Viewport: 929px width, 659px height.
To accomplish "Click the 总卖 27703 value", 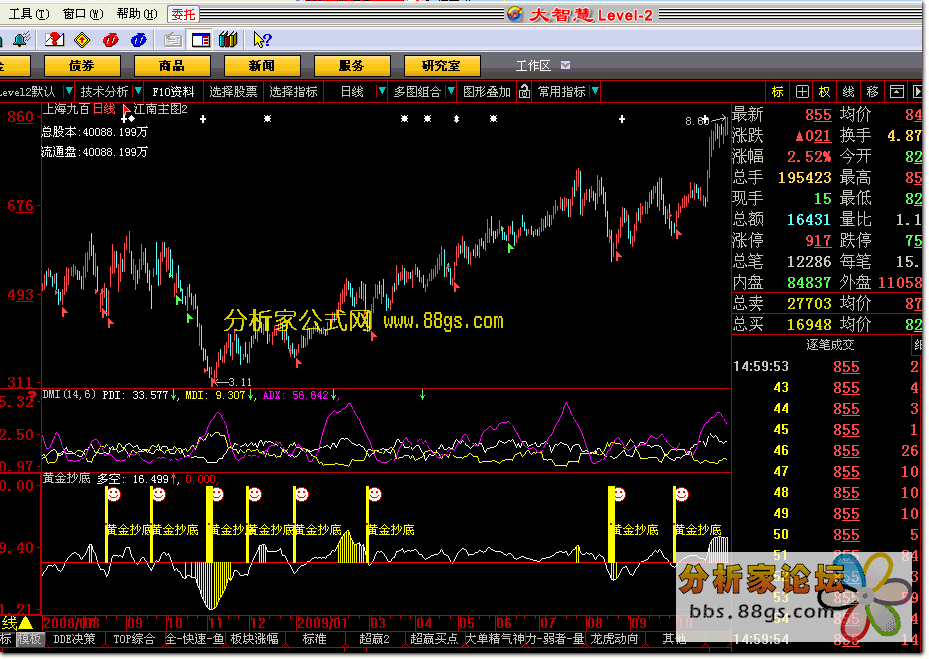I will [809, 303].
